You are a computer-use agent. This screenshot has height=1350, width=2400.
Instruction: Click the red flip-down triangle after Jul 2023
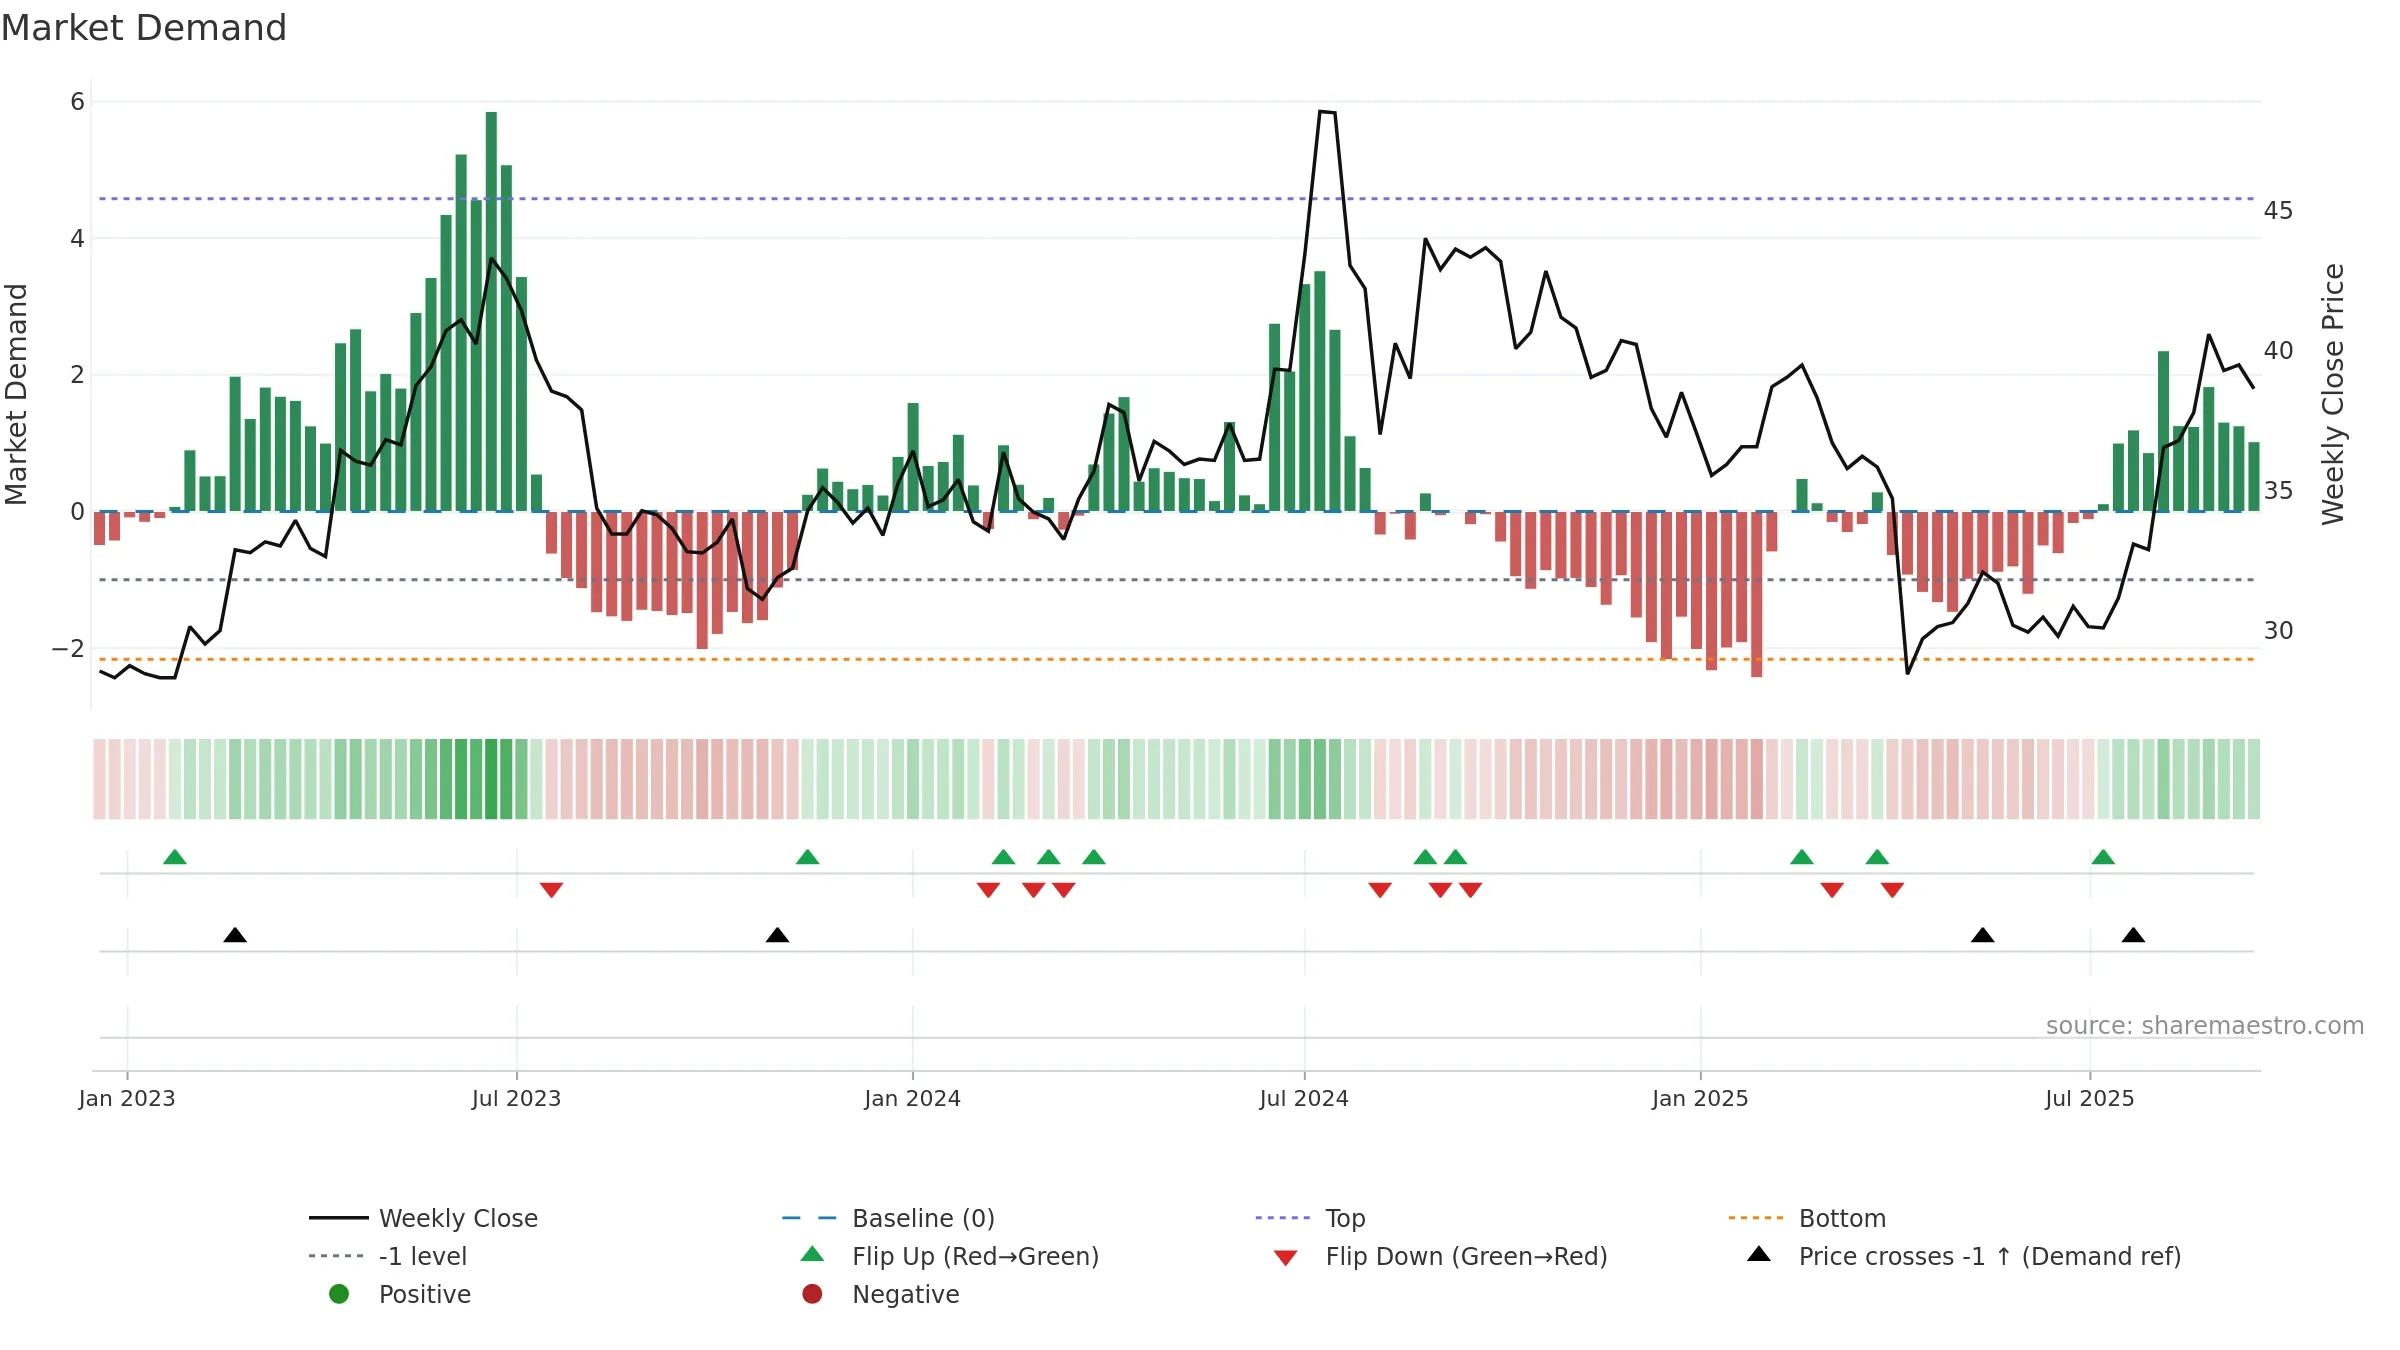pyautogui.click(x=551, y=889)
